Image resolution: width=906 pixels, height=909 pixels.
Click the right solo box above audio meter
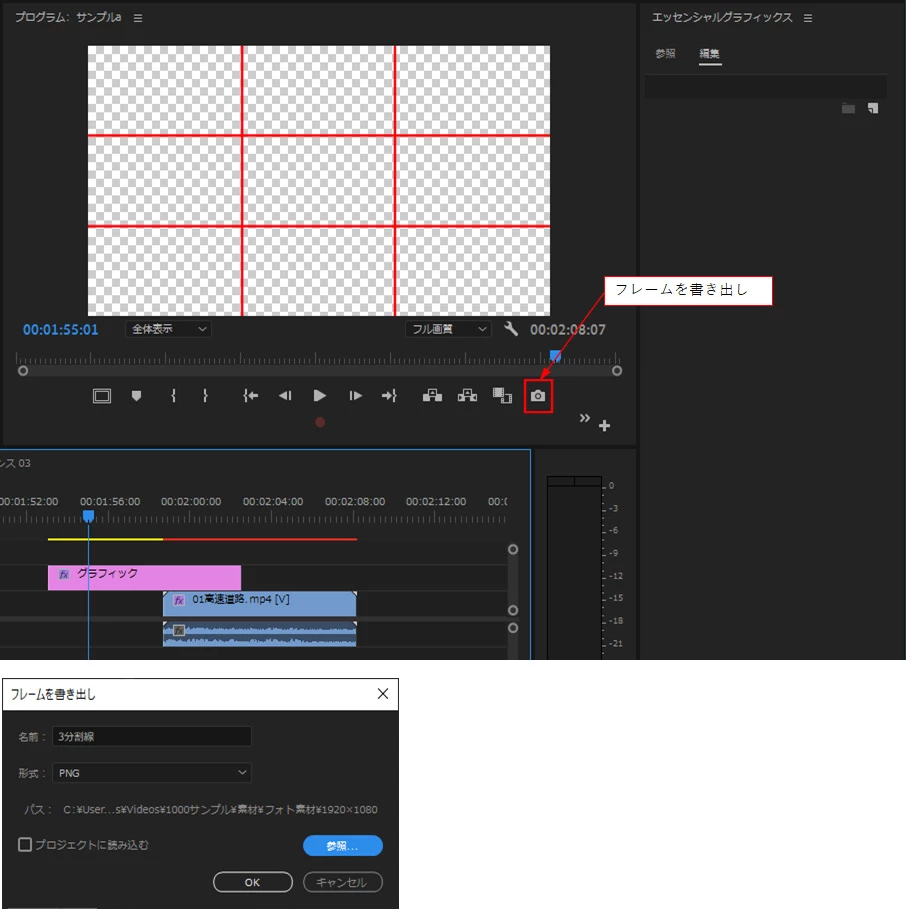click(x=588, y=481)
